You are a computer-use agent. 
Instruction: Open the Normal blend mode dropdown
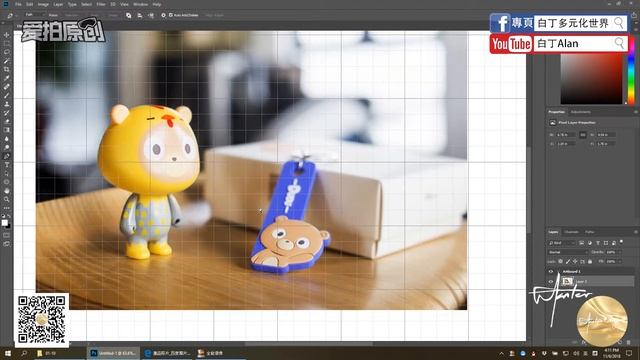(567, 252)
